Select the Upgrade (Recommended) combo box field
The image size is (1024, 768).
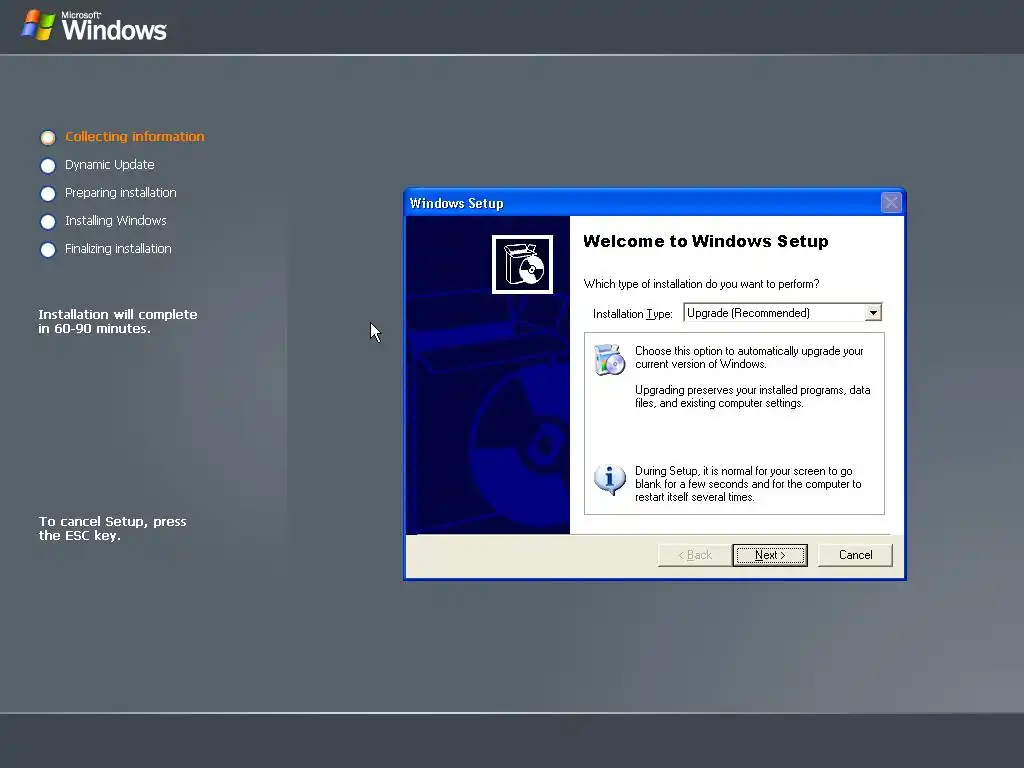click(x=782, y=313)
